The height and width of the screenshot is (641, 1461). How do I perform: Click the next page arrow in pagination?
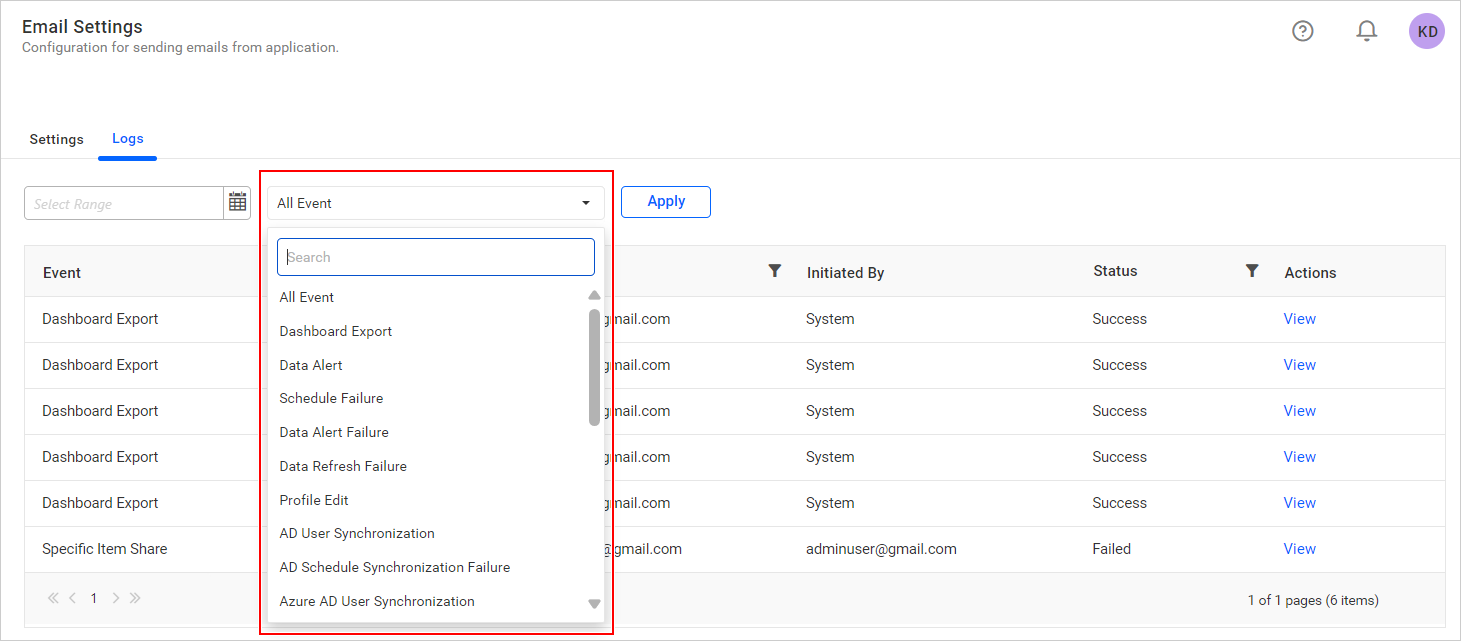coord(115,597)
